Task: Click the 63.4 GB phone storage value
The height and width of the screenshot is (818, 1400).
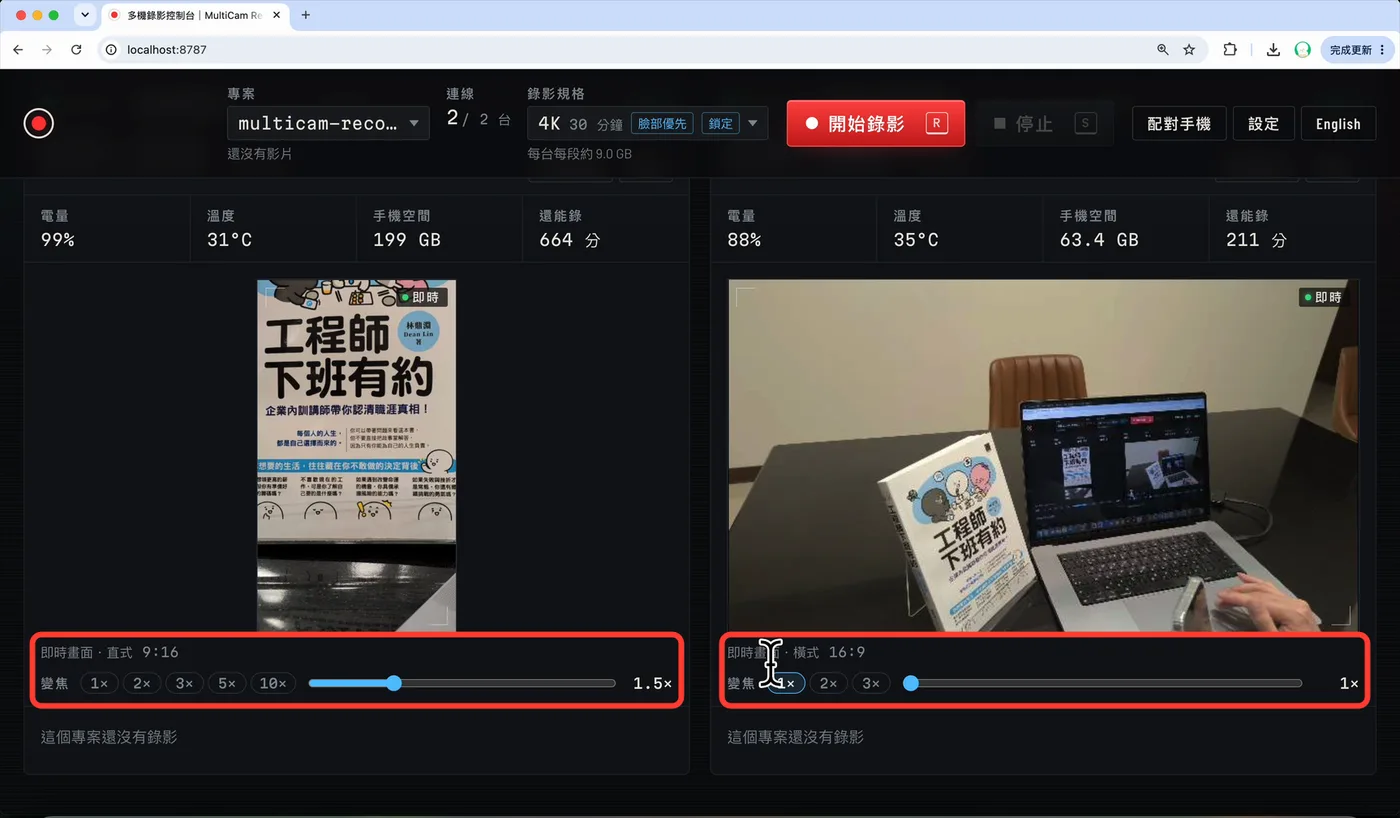Action: click(1099, 240)
